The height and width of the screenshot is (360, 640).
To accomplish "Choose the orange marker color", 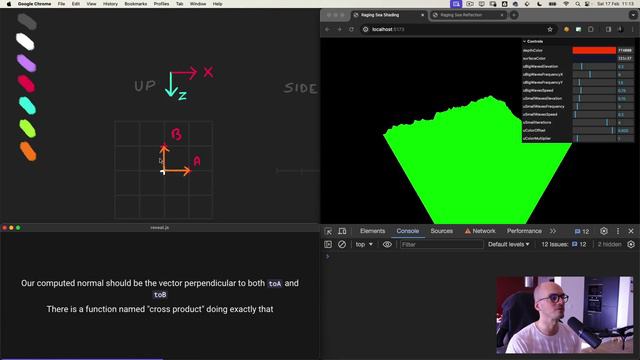I will [28, 151].
